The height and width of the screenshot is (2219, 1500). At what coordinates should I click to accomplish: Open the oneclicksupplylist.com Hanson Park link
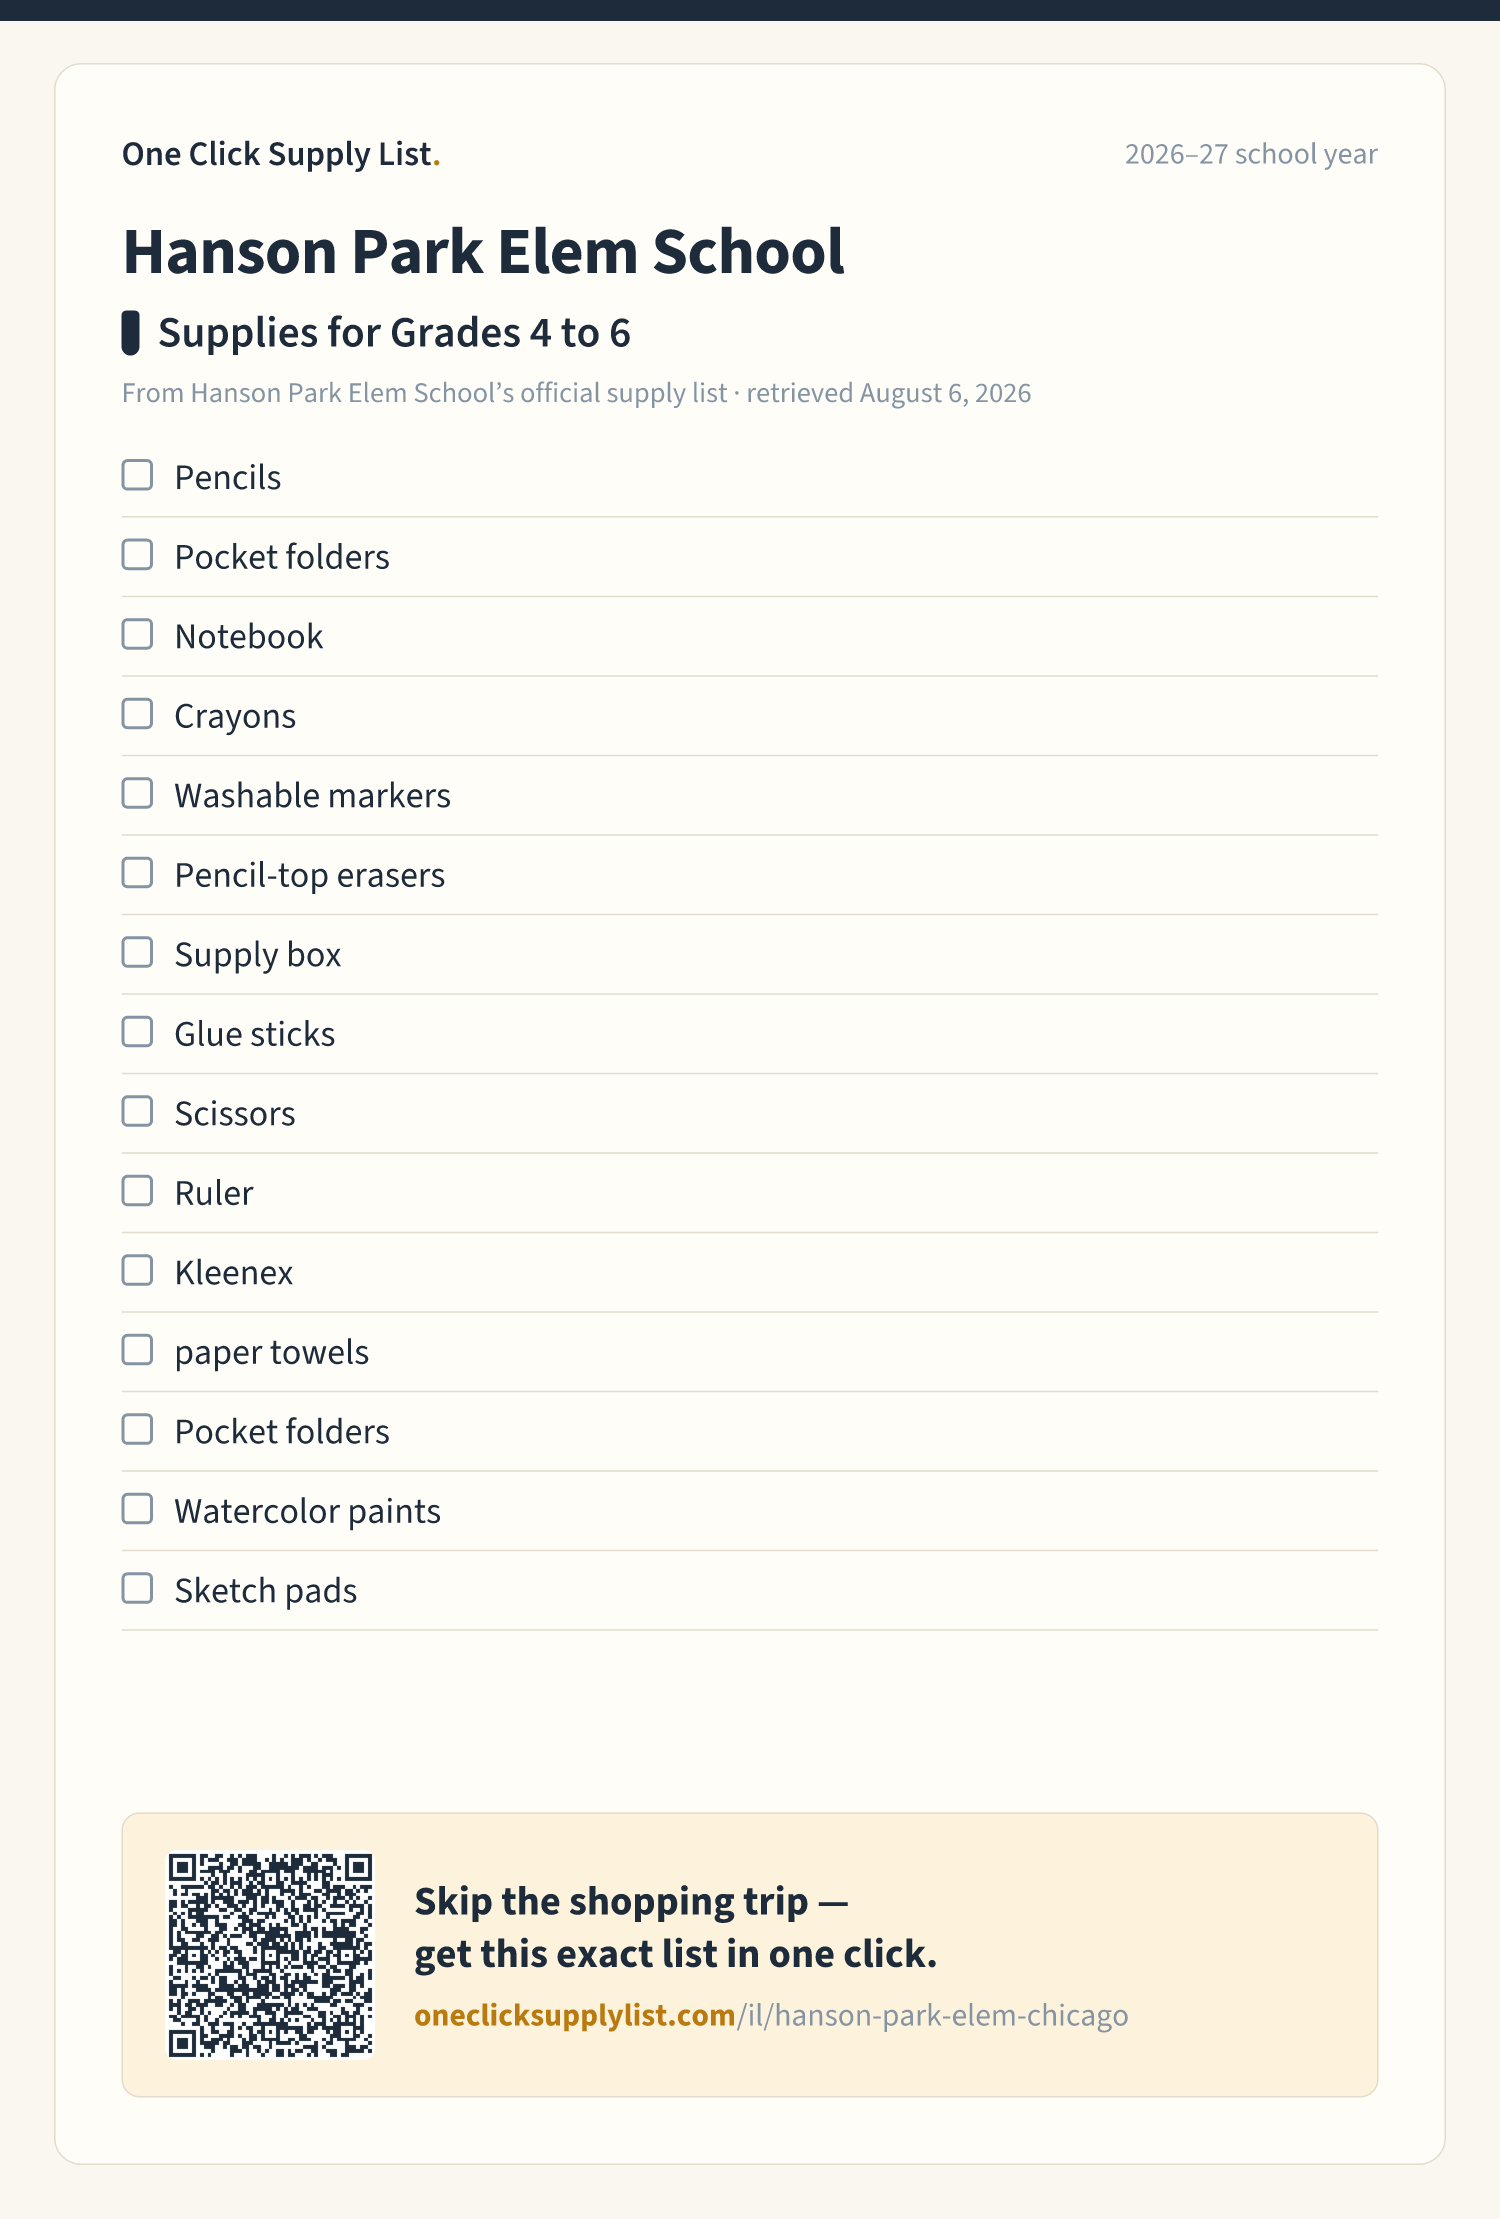[771, 2015]
